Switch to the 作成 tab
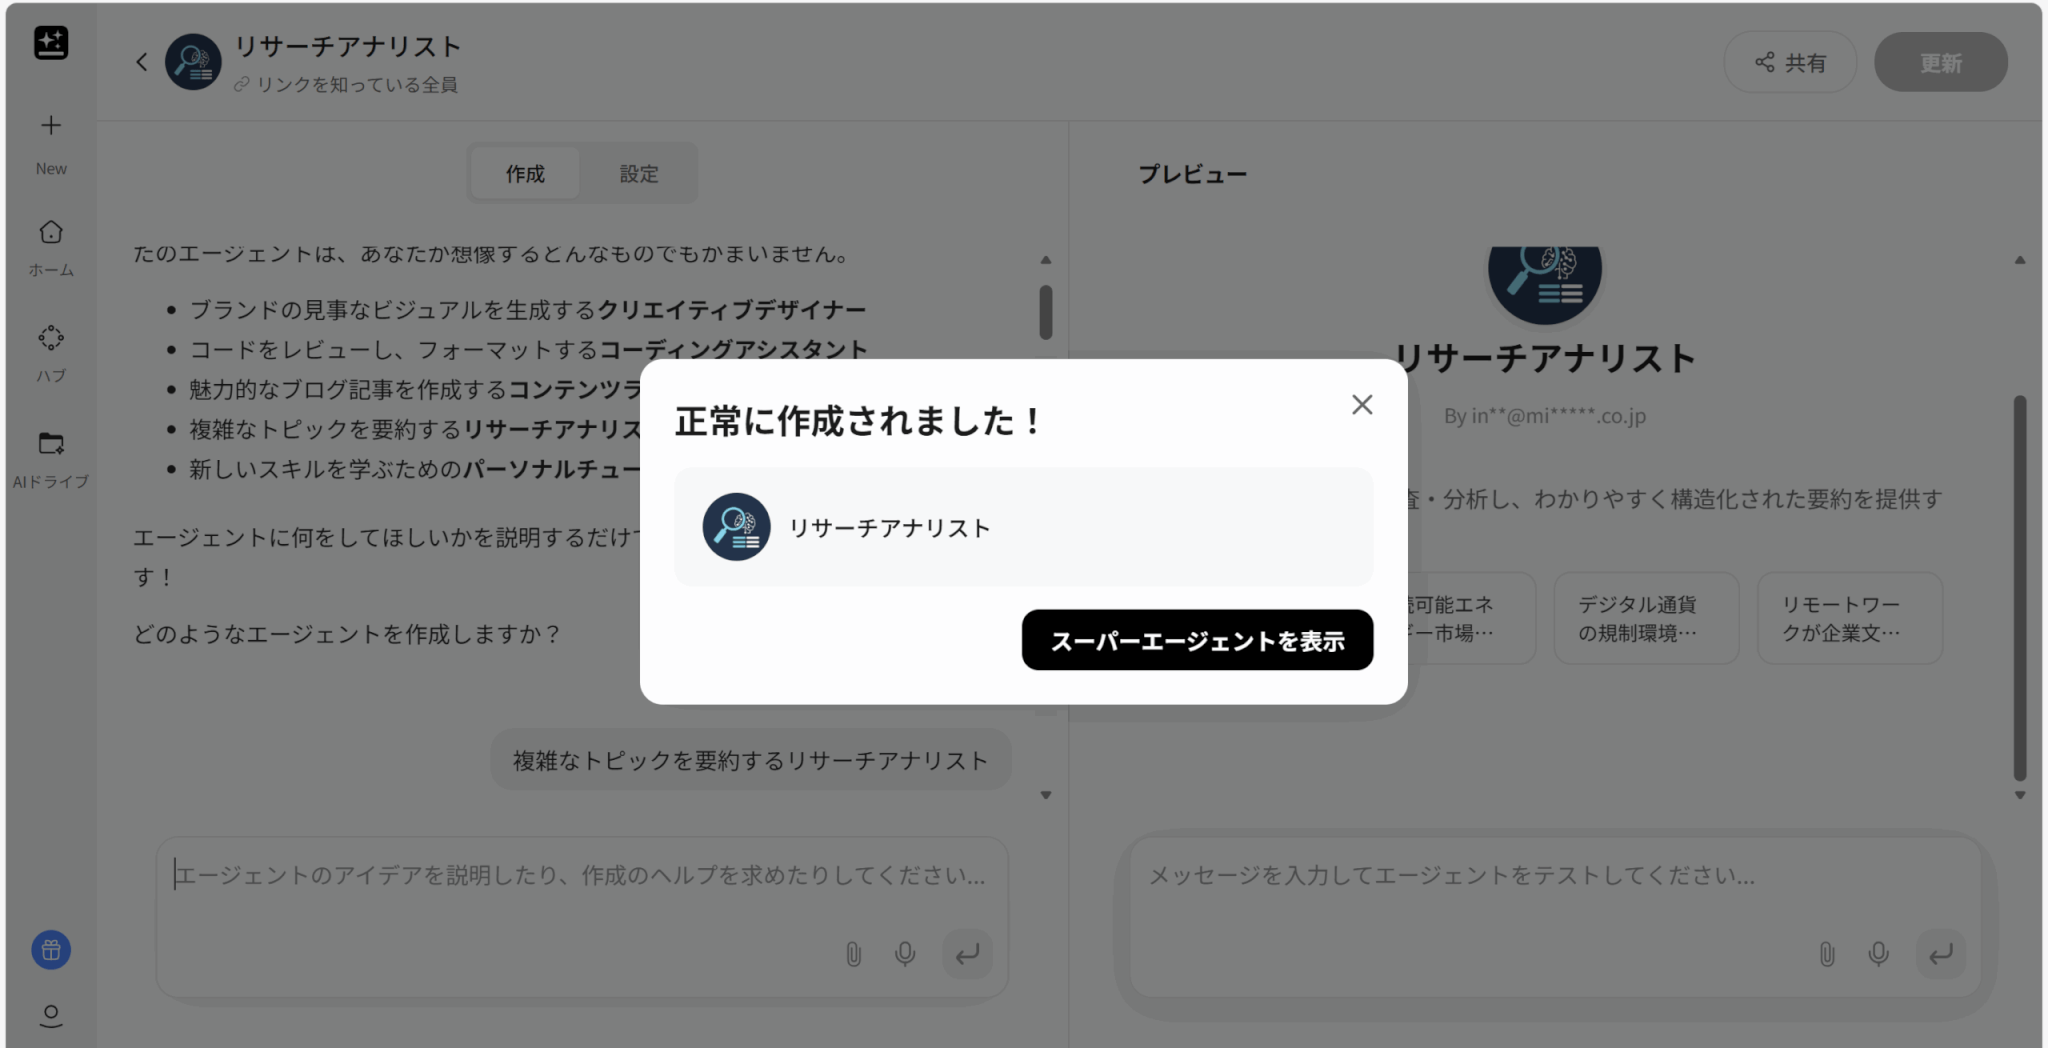 click(525, 174)
